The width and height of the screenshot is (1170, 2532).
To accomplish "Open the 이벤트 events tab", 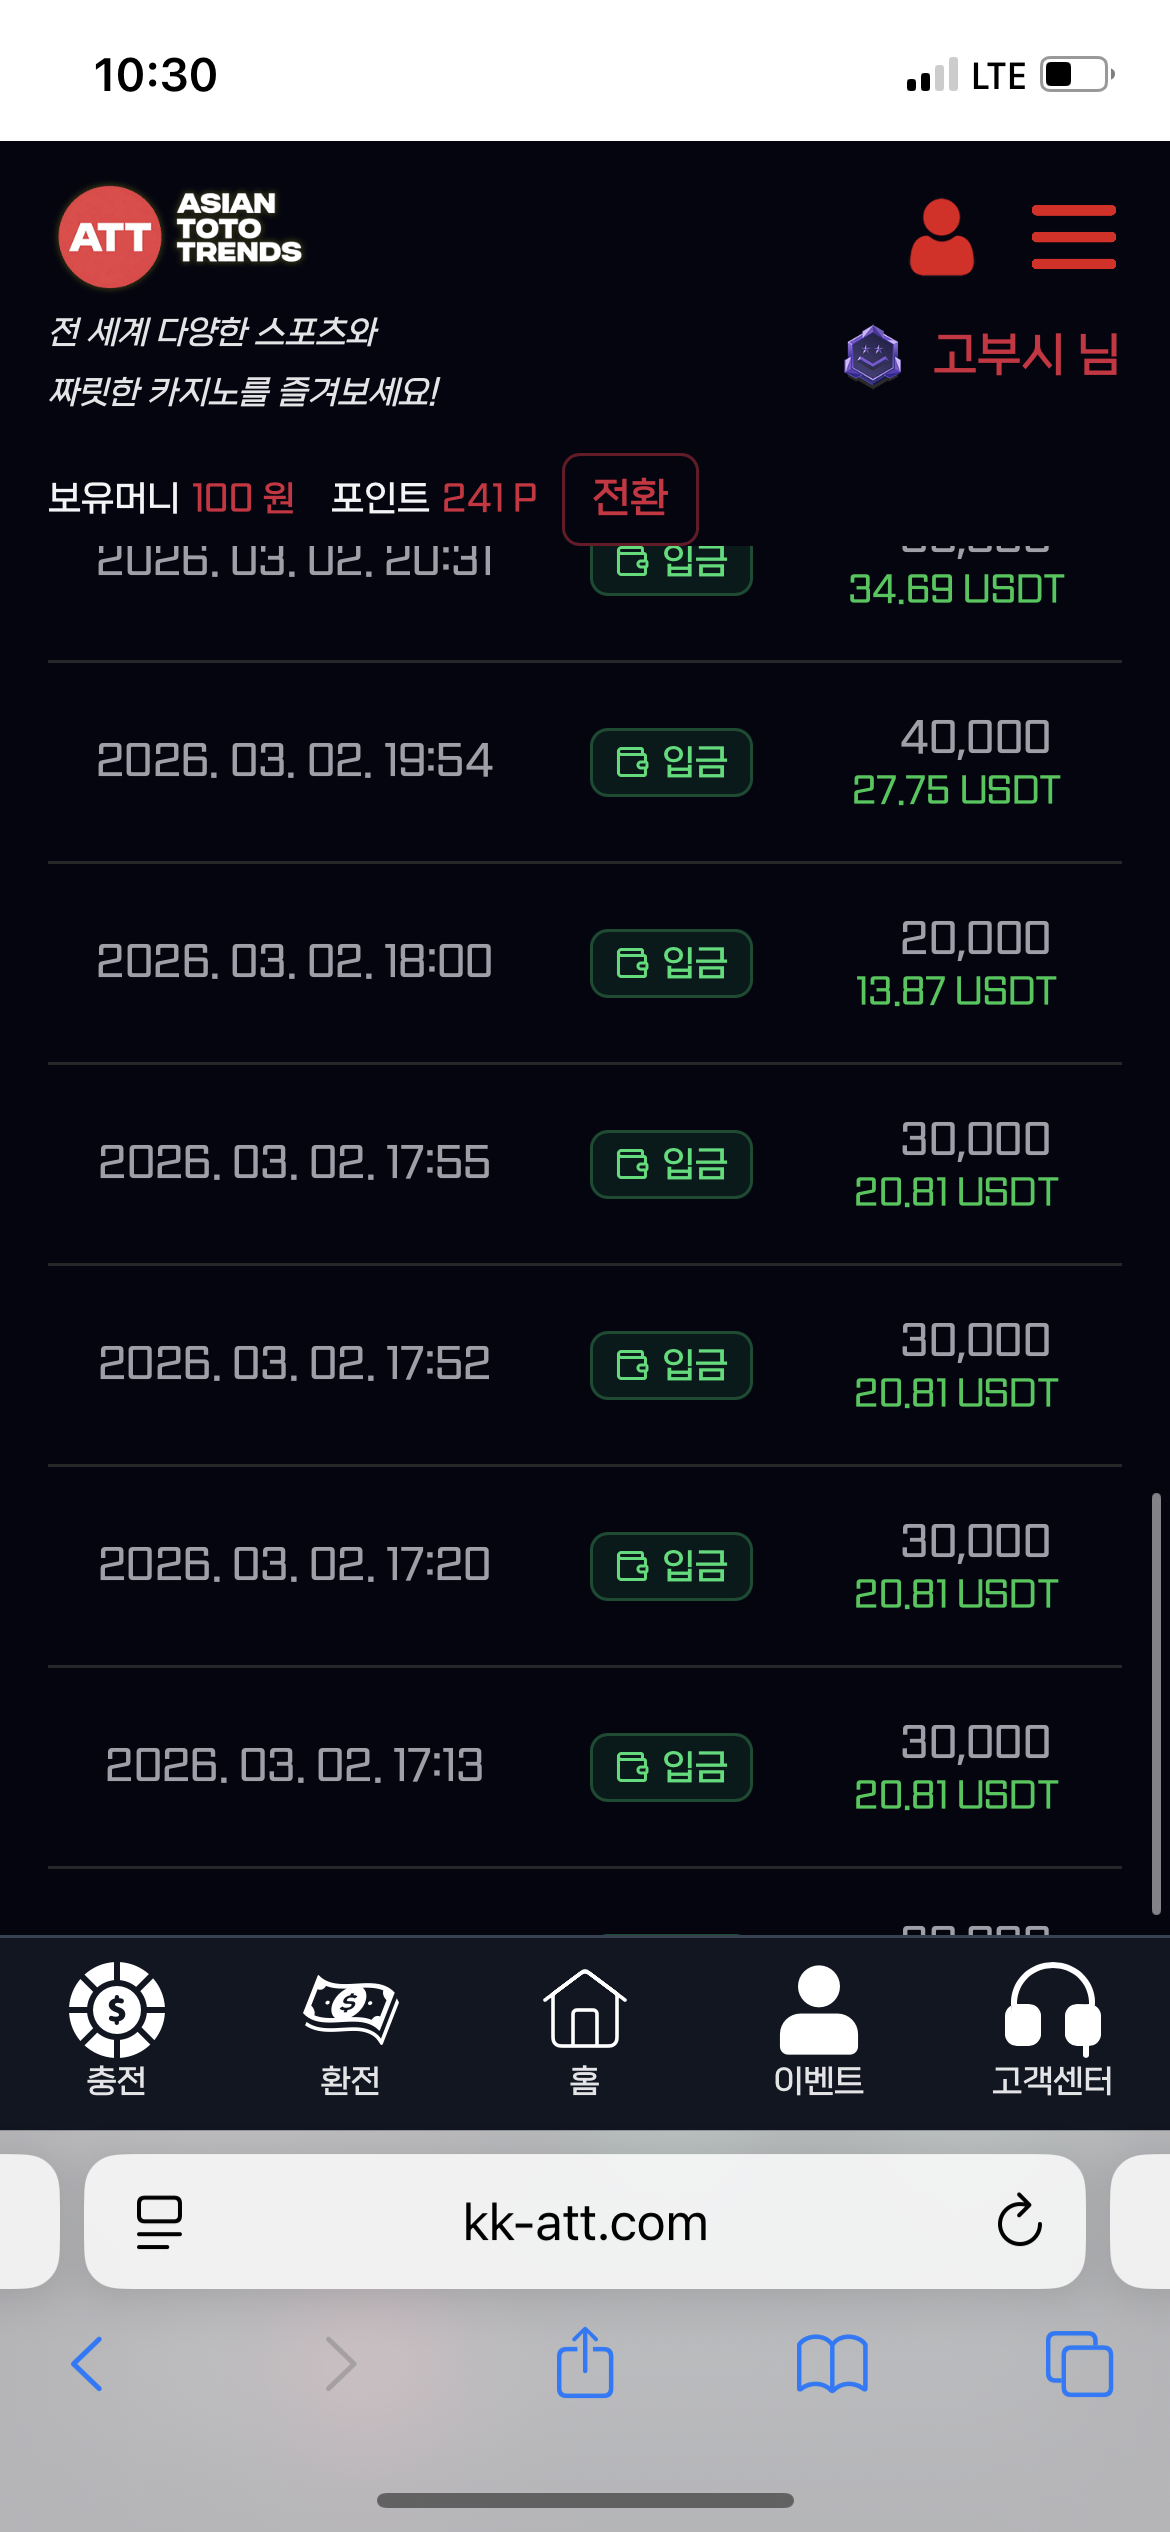I will click(x=818, y=2030).
